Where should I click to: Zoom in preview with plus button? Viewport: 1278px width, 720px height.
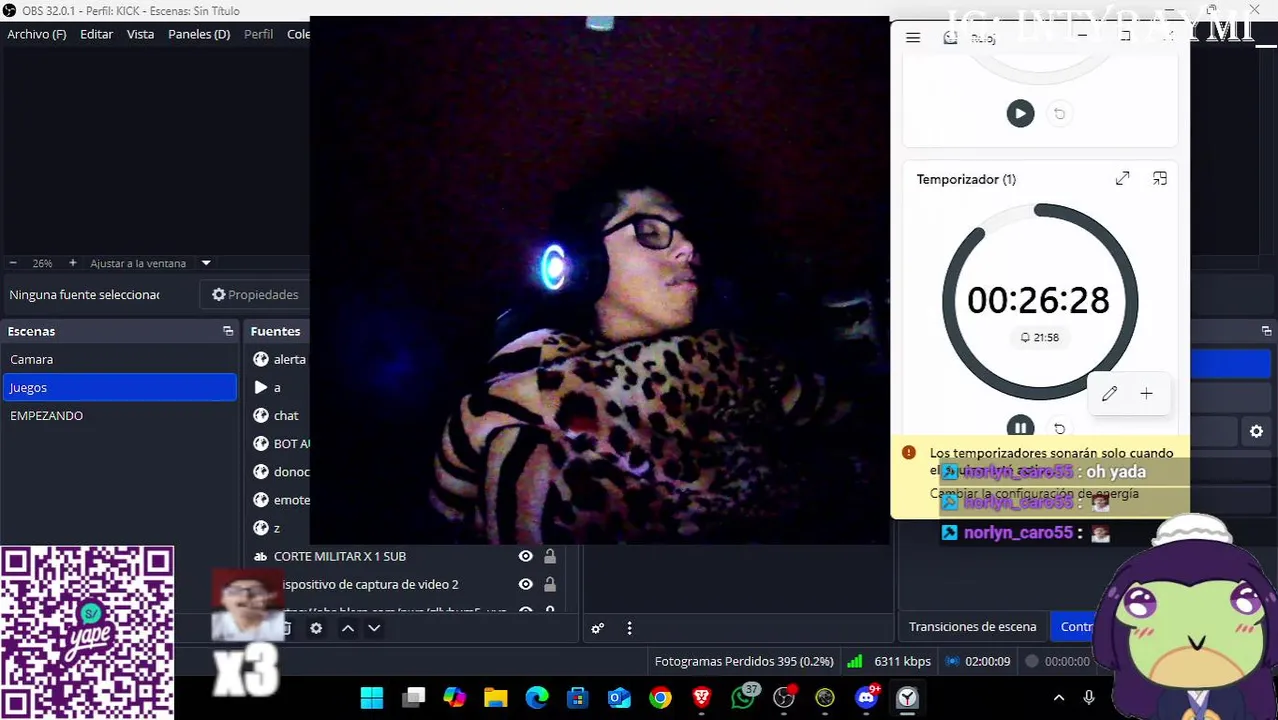pyautogui.click(x=72, y=263)
